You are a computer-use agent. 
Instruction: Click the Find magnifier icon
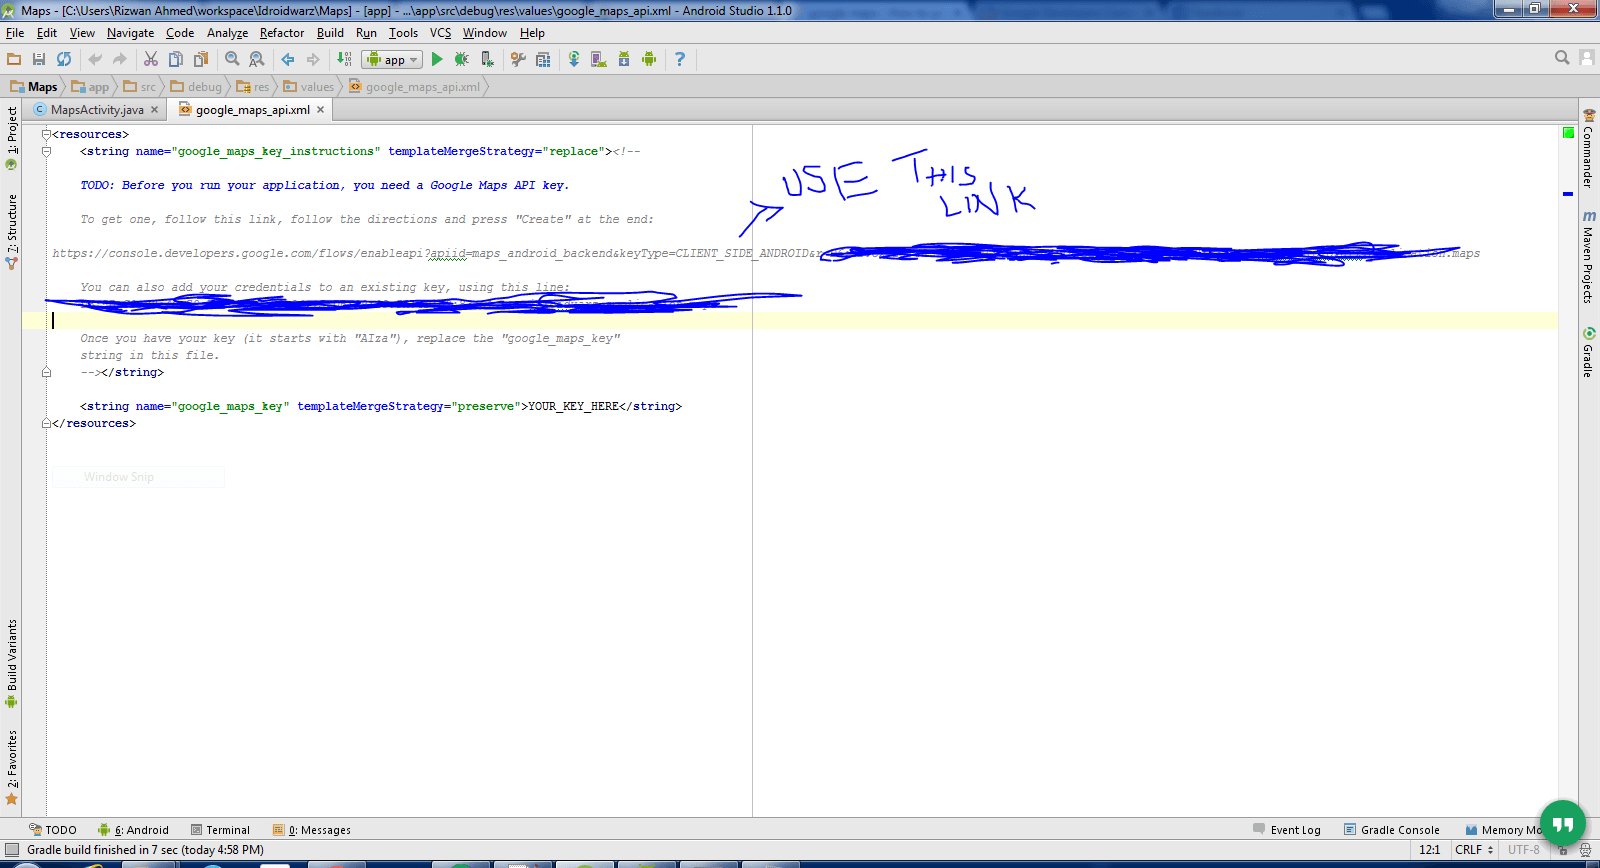click(232, 59)
